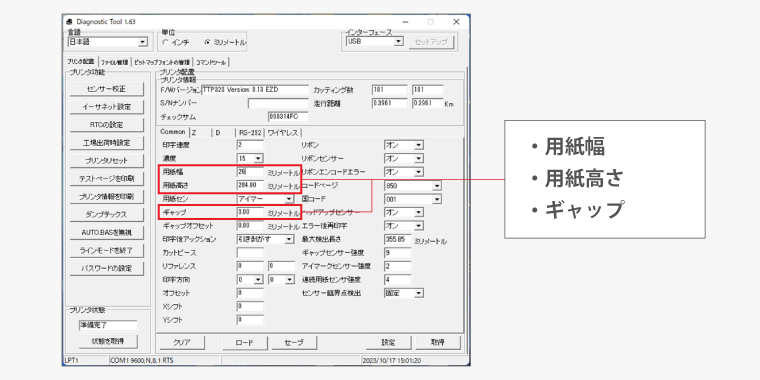Select the RS-232 settings tab
Viewport: 760px width, 380px height.
[x=250, y=133]
